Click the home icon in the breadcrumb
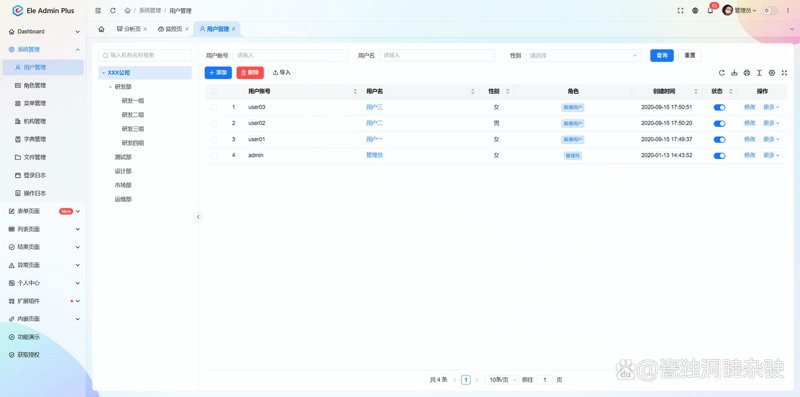 [128, 11]
